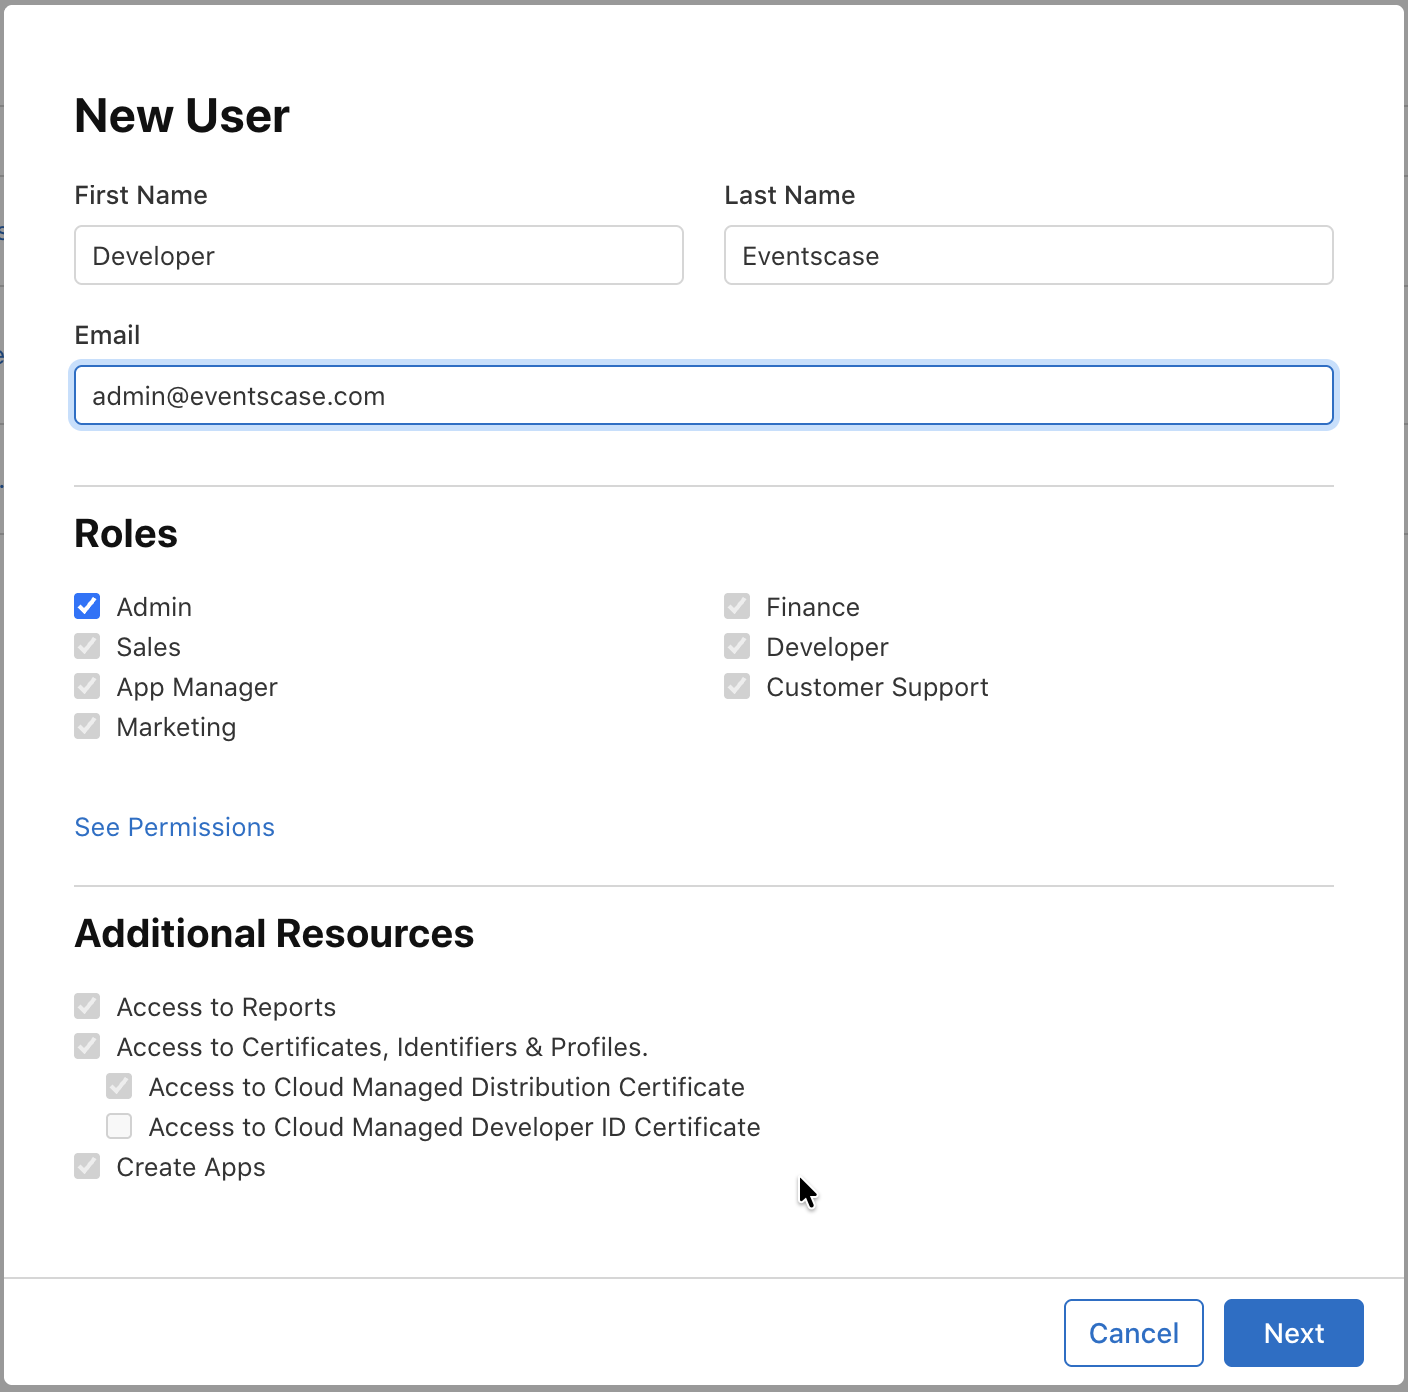Toggle the Finance role checkbox
Image resolution: width=1408 pixels, height=1392 pixels.
pyautogui.click(x=737, y=606)
